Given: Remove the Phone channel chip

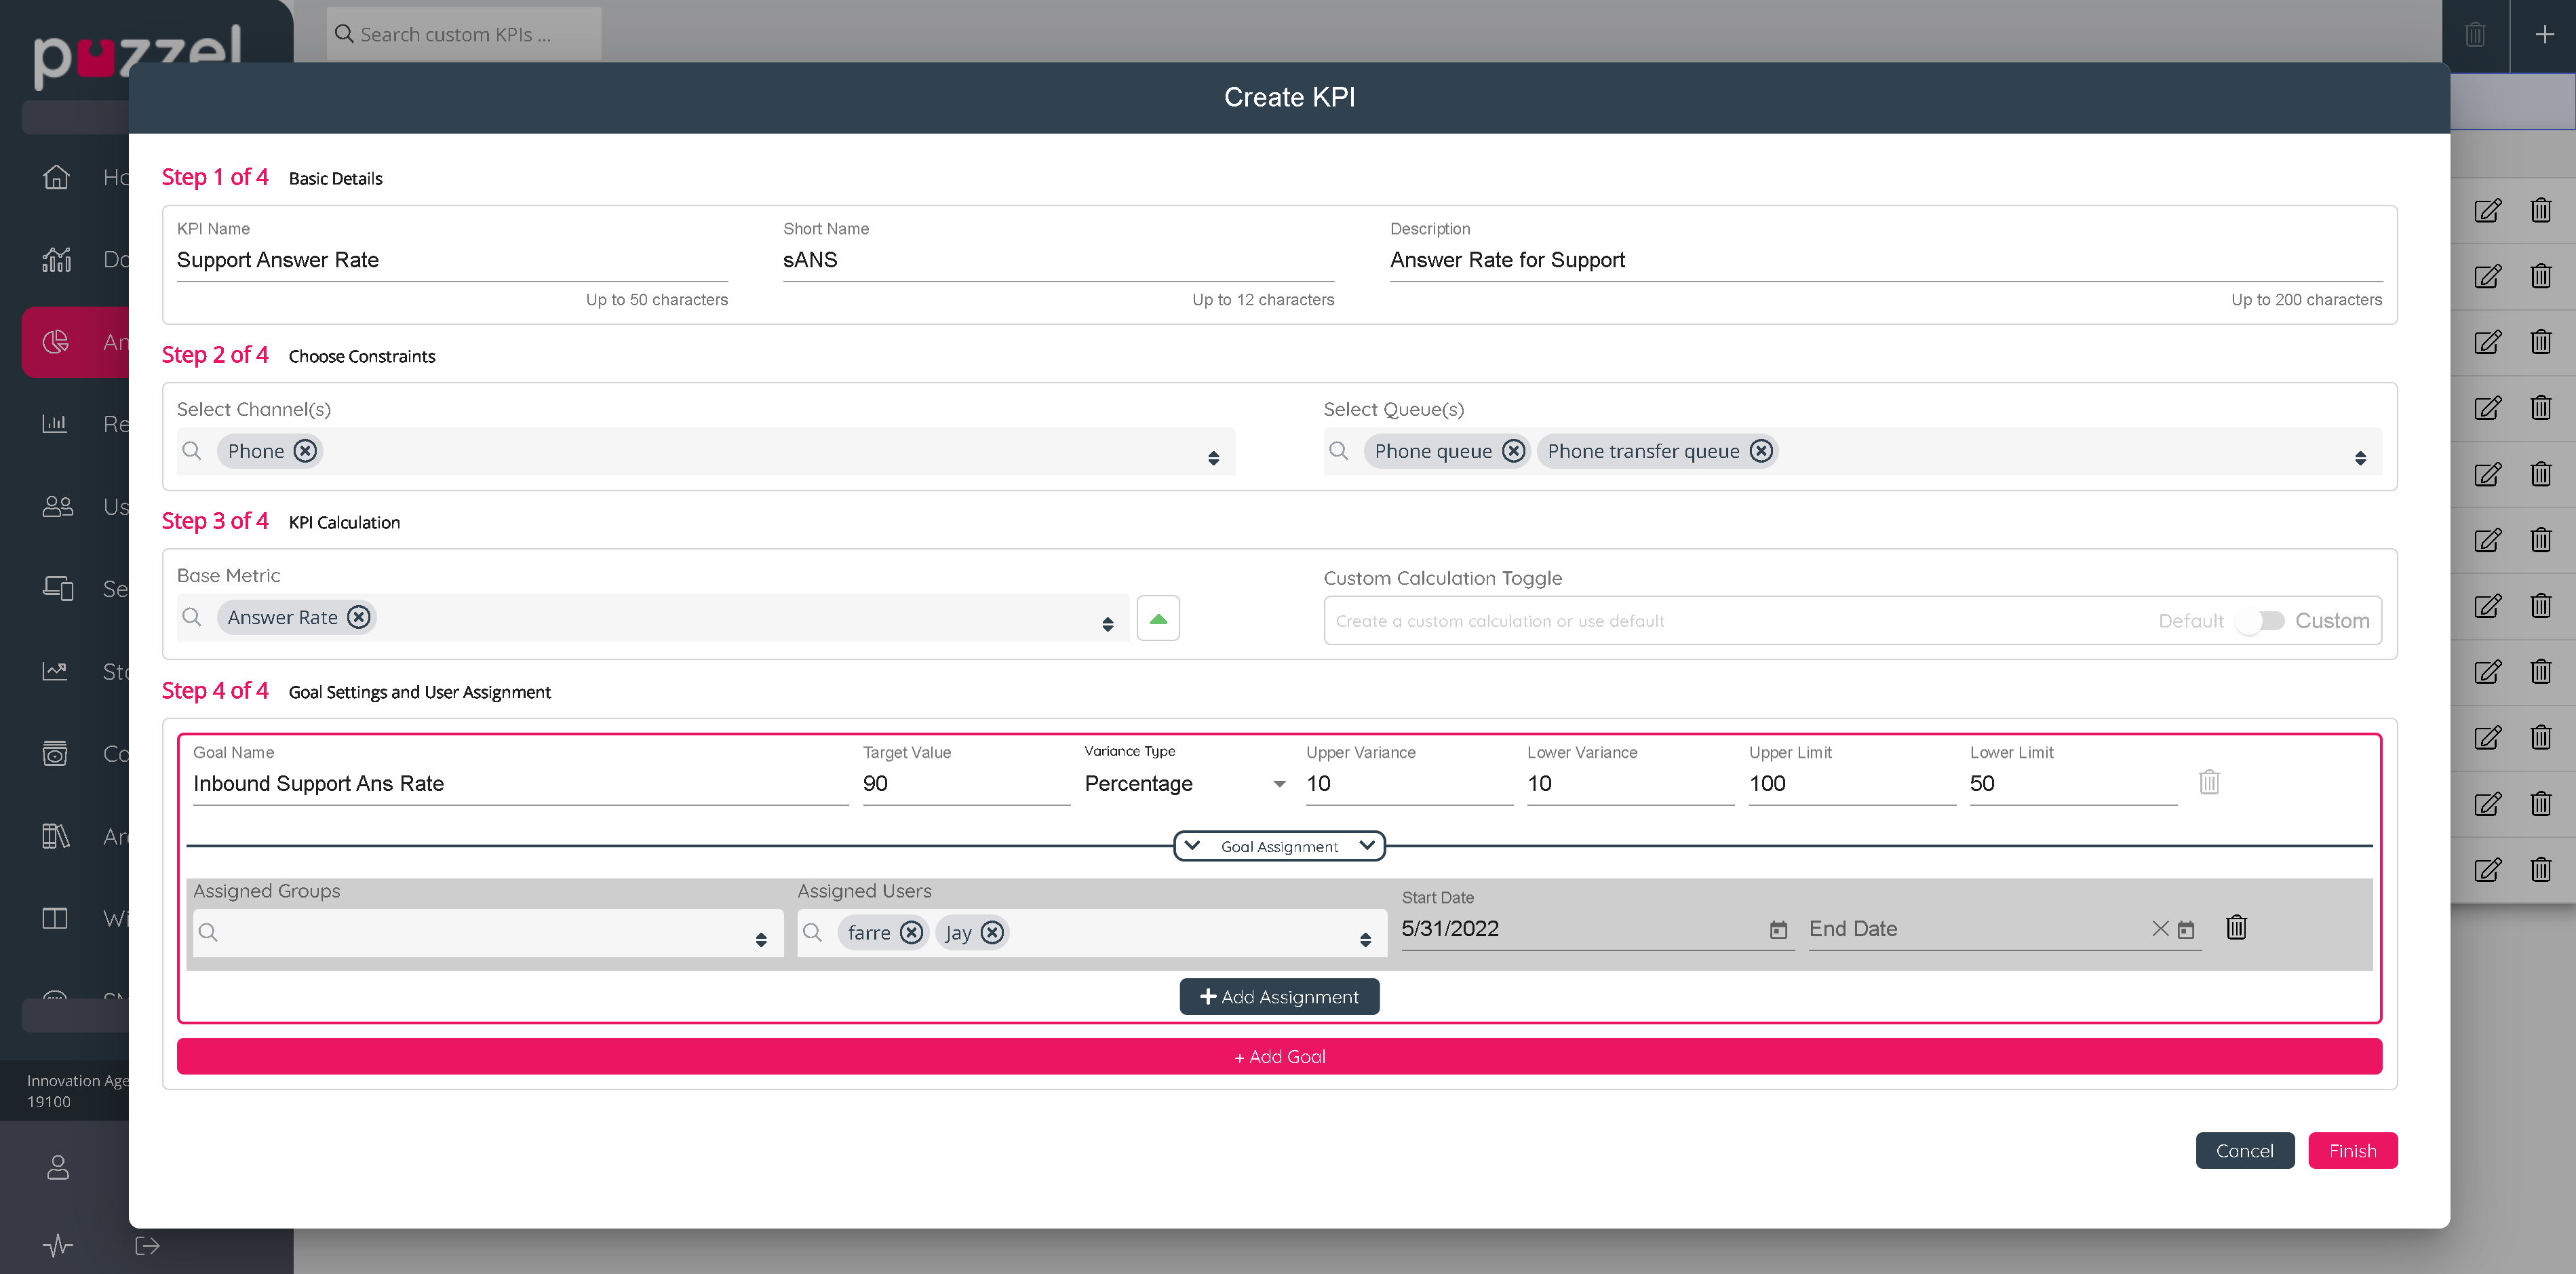Looking at the screenshot, I should (x=305, y=451).
